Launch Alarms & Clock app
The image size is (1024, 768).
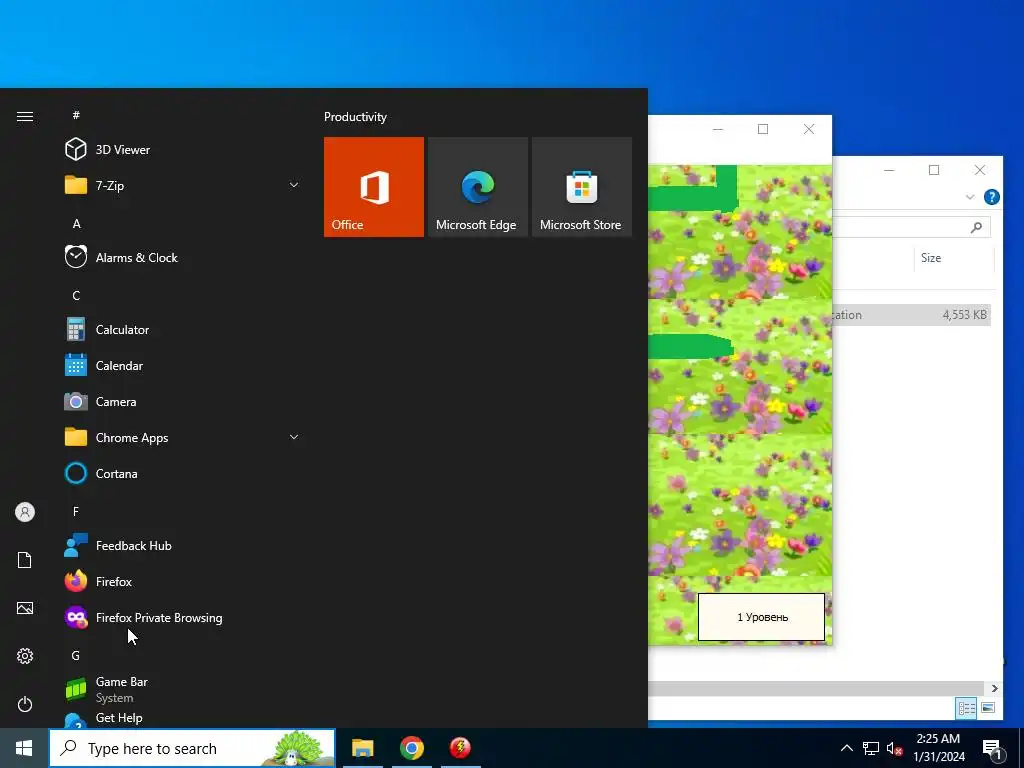(x=183, y=257)
